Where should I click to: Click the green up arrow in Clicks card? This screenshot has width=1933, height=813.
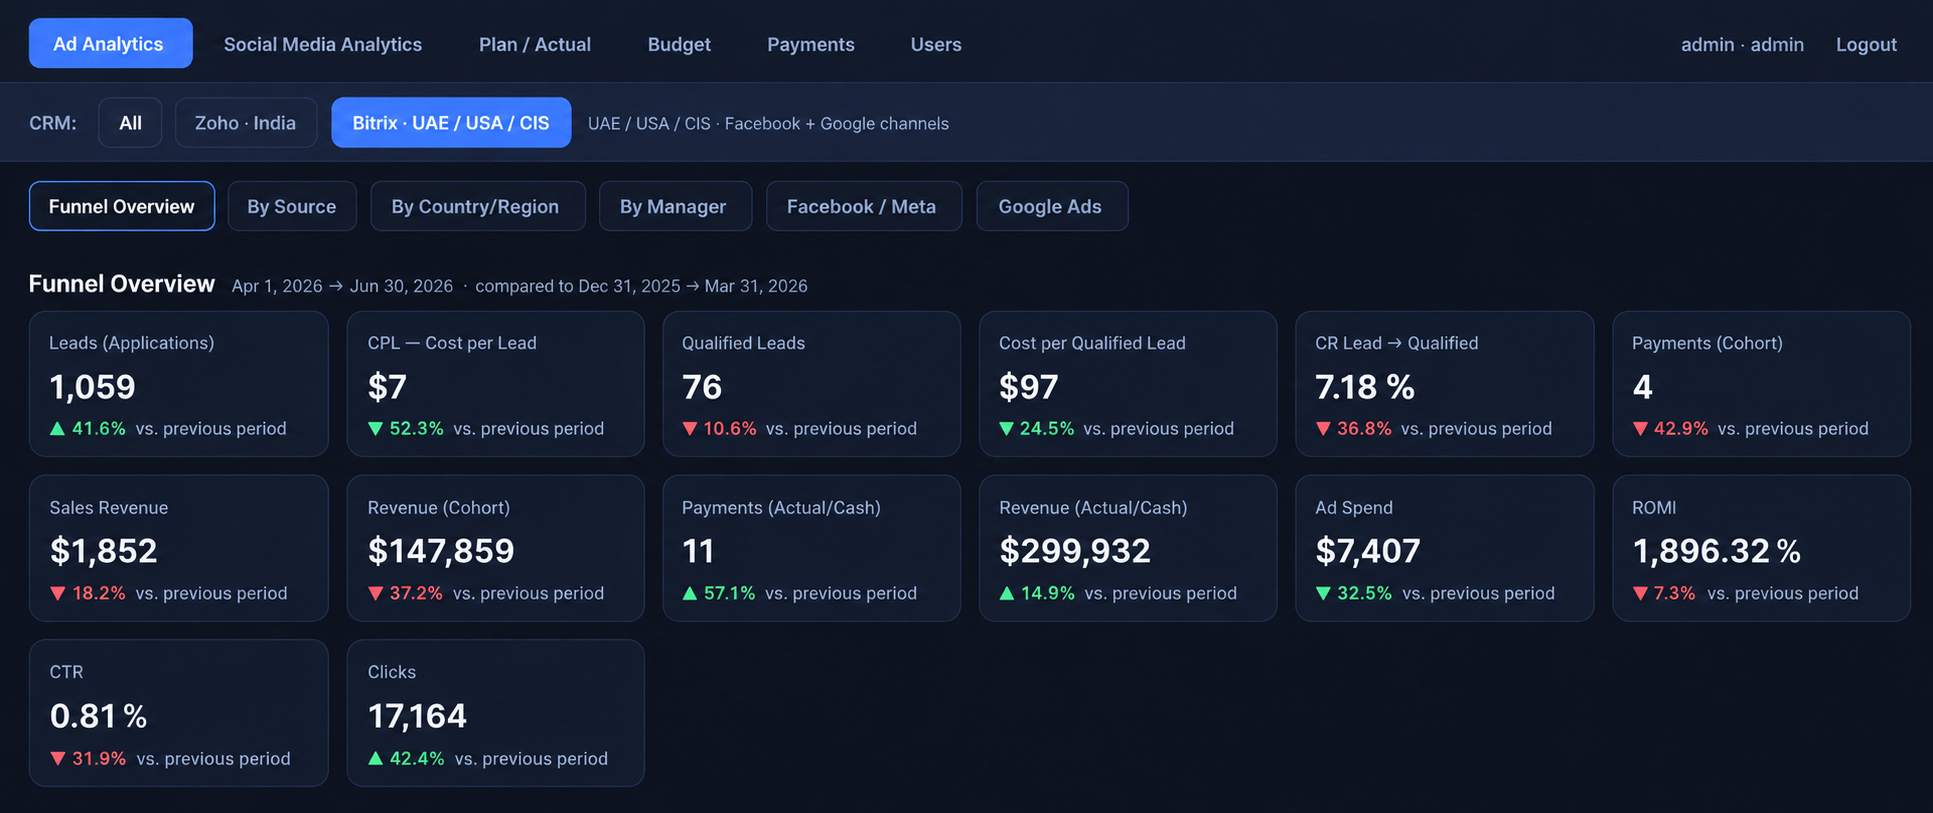(376, 759)
